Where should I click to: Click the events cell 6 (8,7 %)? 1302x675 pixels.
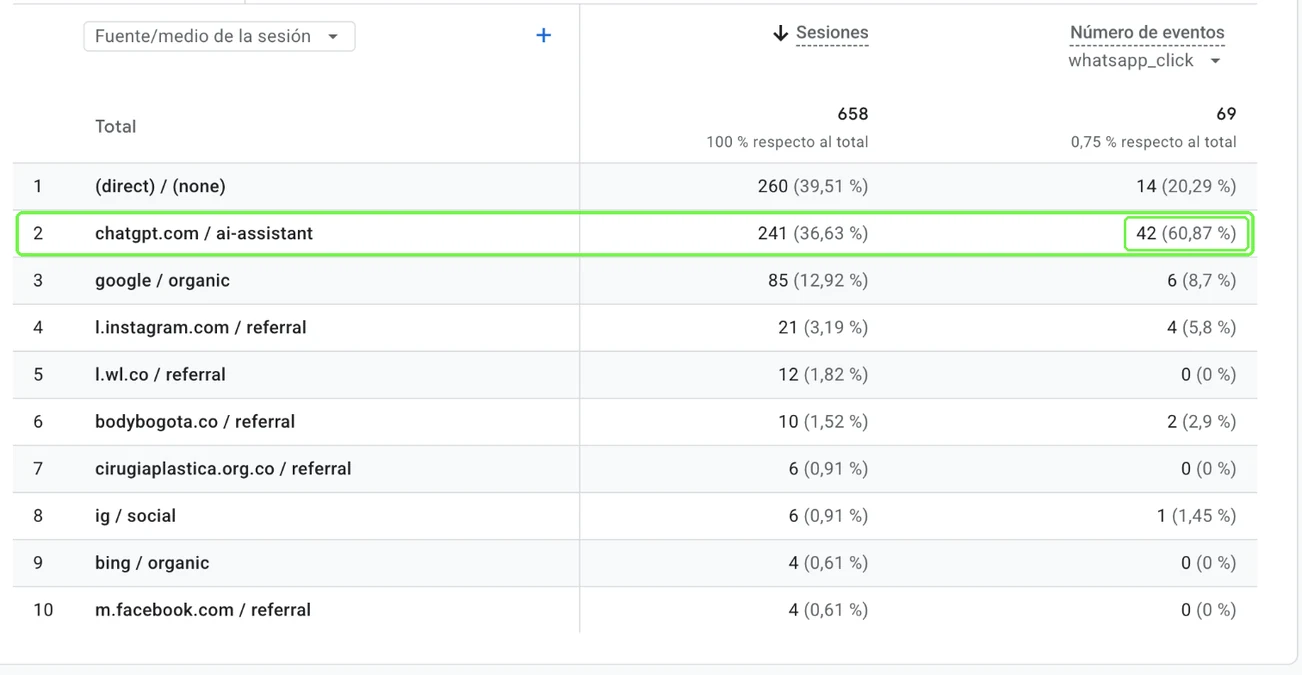(x=1201, y=280)
